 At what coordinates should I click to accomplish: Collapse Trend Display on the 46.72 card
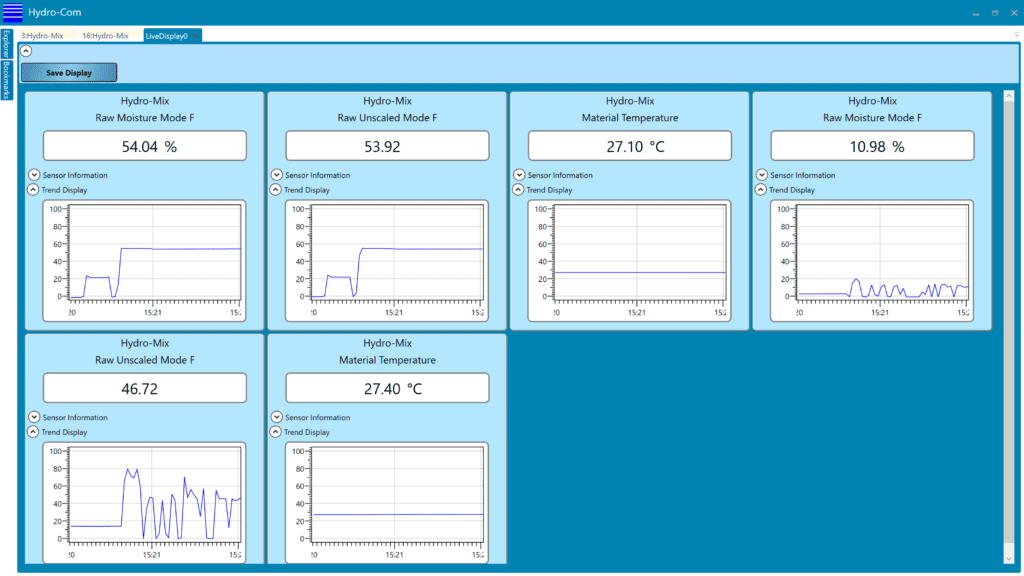pyautogui.click(x=33, y=432)
